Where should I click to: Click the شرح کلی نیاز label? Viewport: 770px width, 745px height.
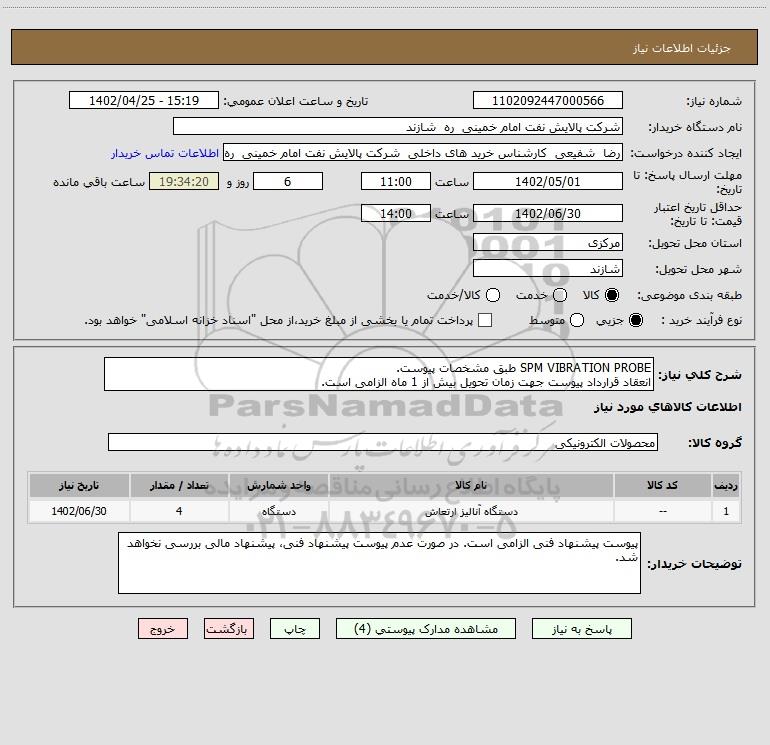point(700,375)
